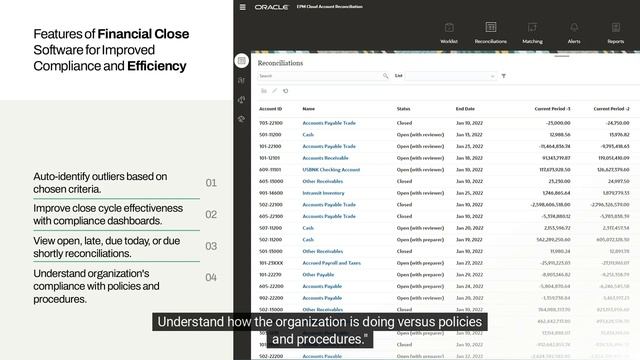Select account ID 609-11101
The image size is (640, 360).
click(x=270, y=170)
